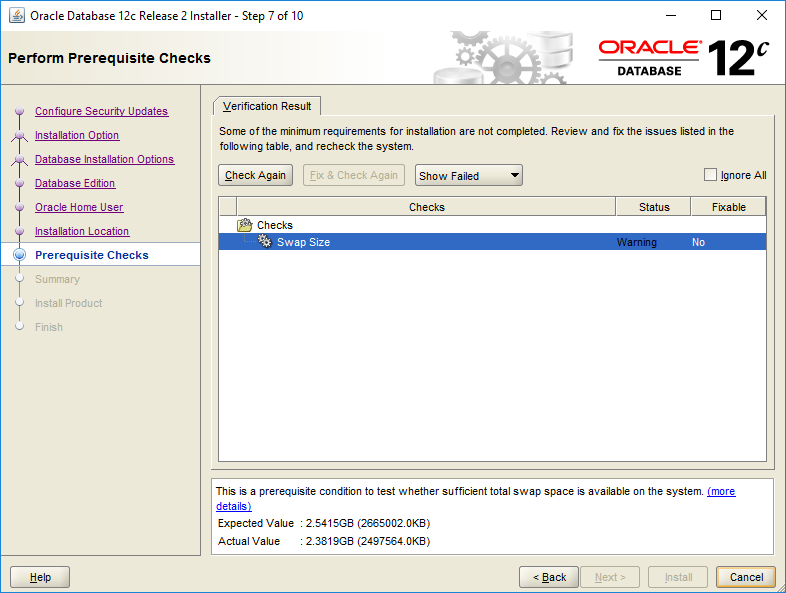
Task: Select the Swap Size check row
Action: [x=492, y=242]
